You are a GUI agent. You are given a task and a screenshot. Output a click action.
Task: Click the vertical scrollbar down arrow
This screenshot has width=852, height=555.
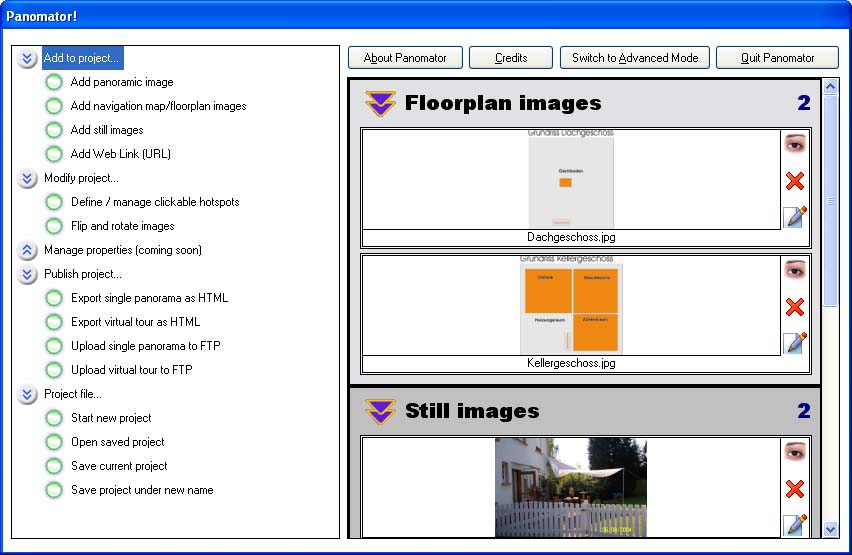[x=830, y=529]
